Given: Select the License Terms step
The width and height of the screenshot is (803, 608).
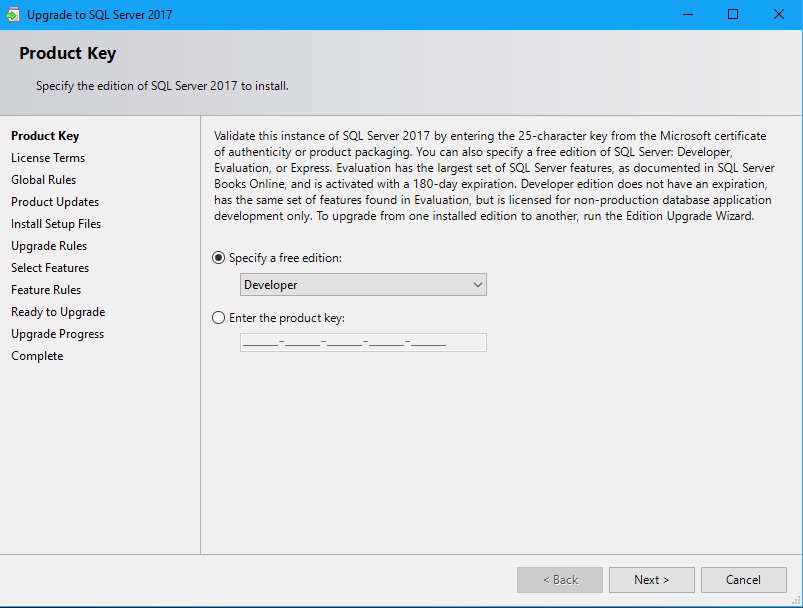Looking at the screenshot, I should click(47, 157).
